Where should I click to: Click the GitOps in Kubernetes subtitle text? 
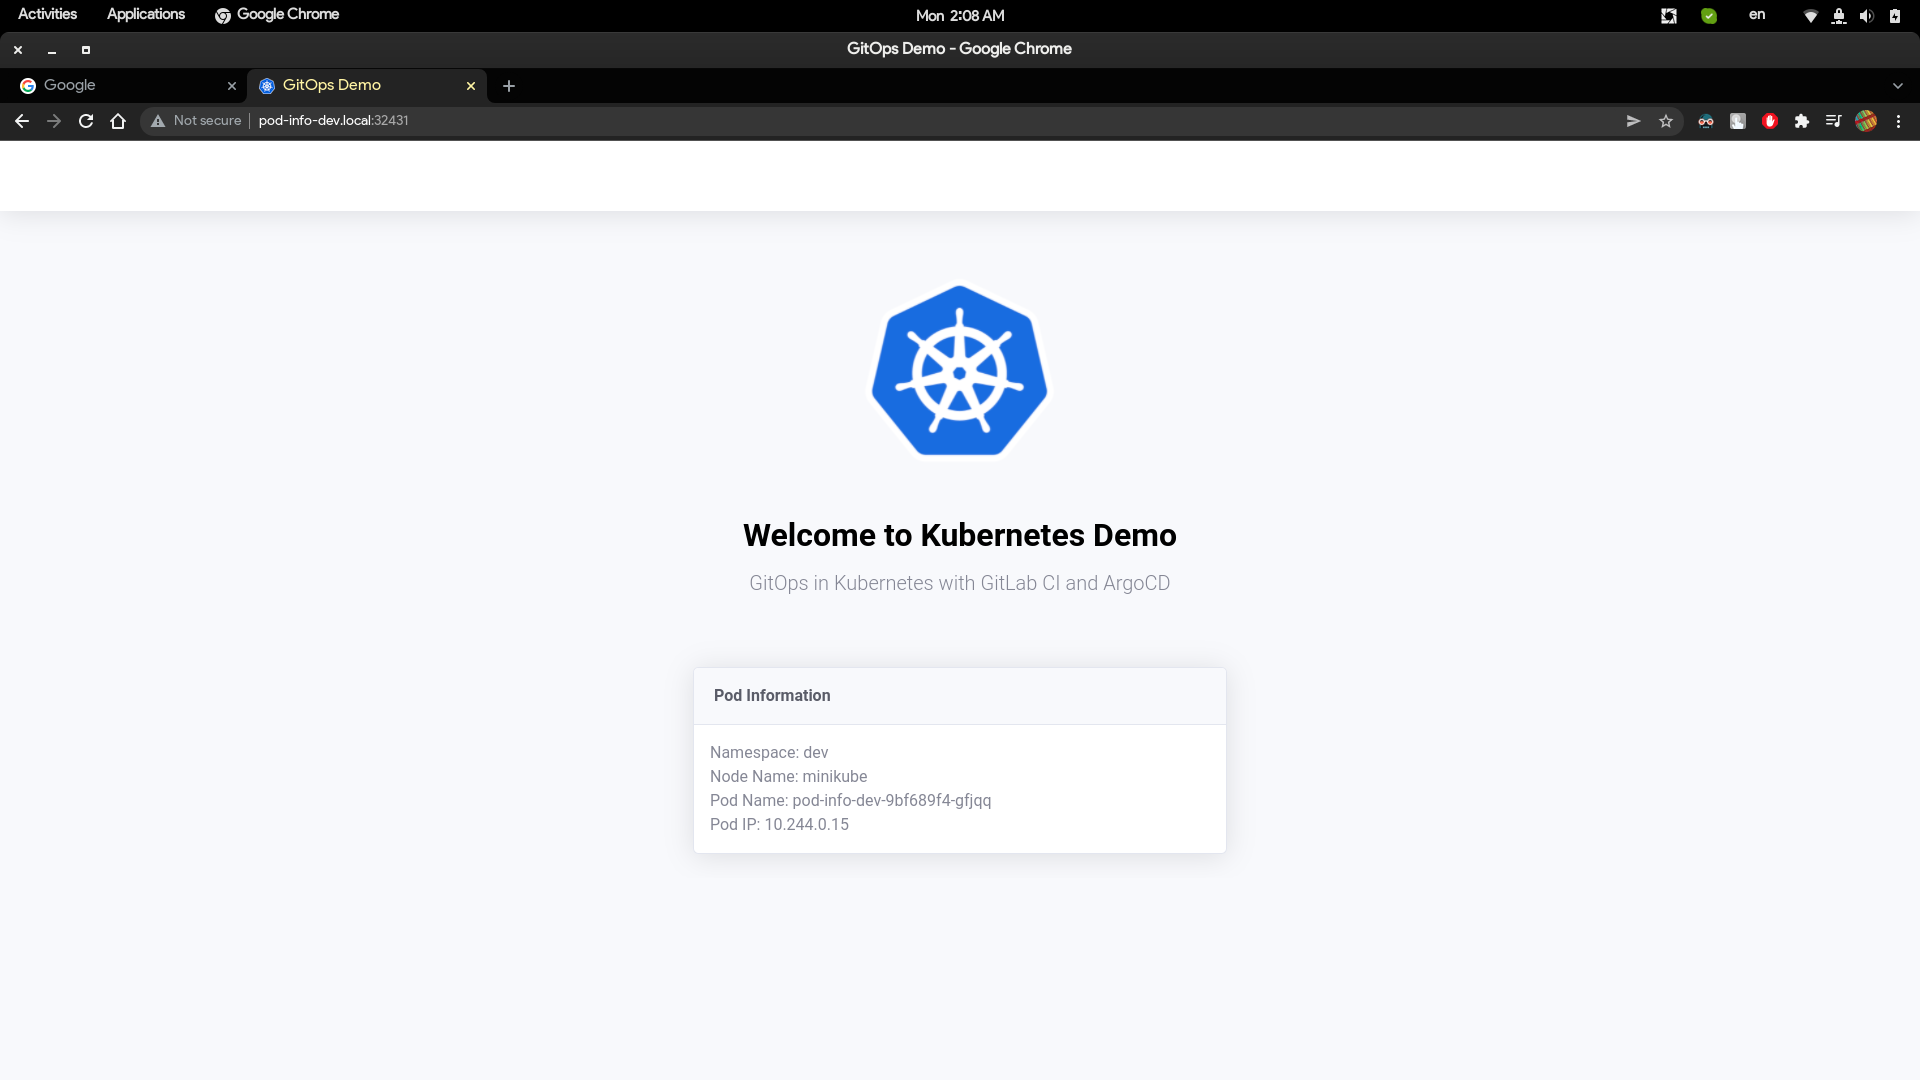[960, 583]
